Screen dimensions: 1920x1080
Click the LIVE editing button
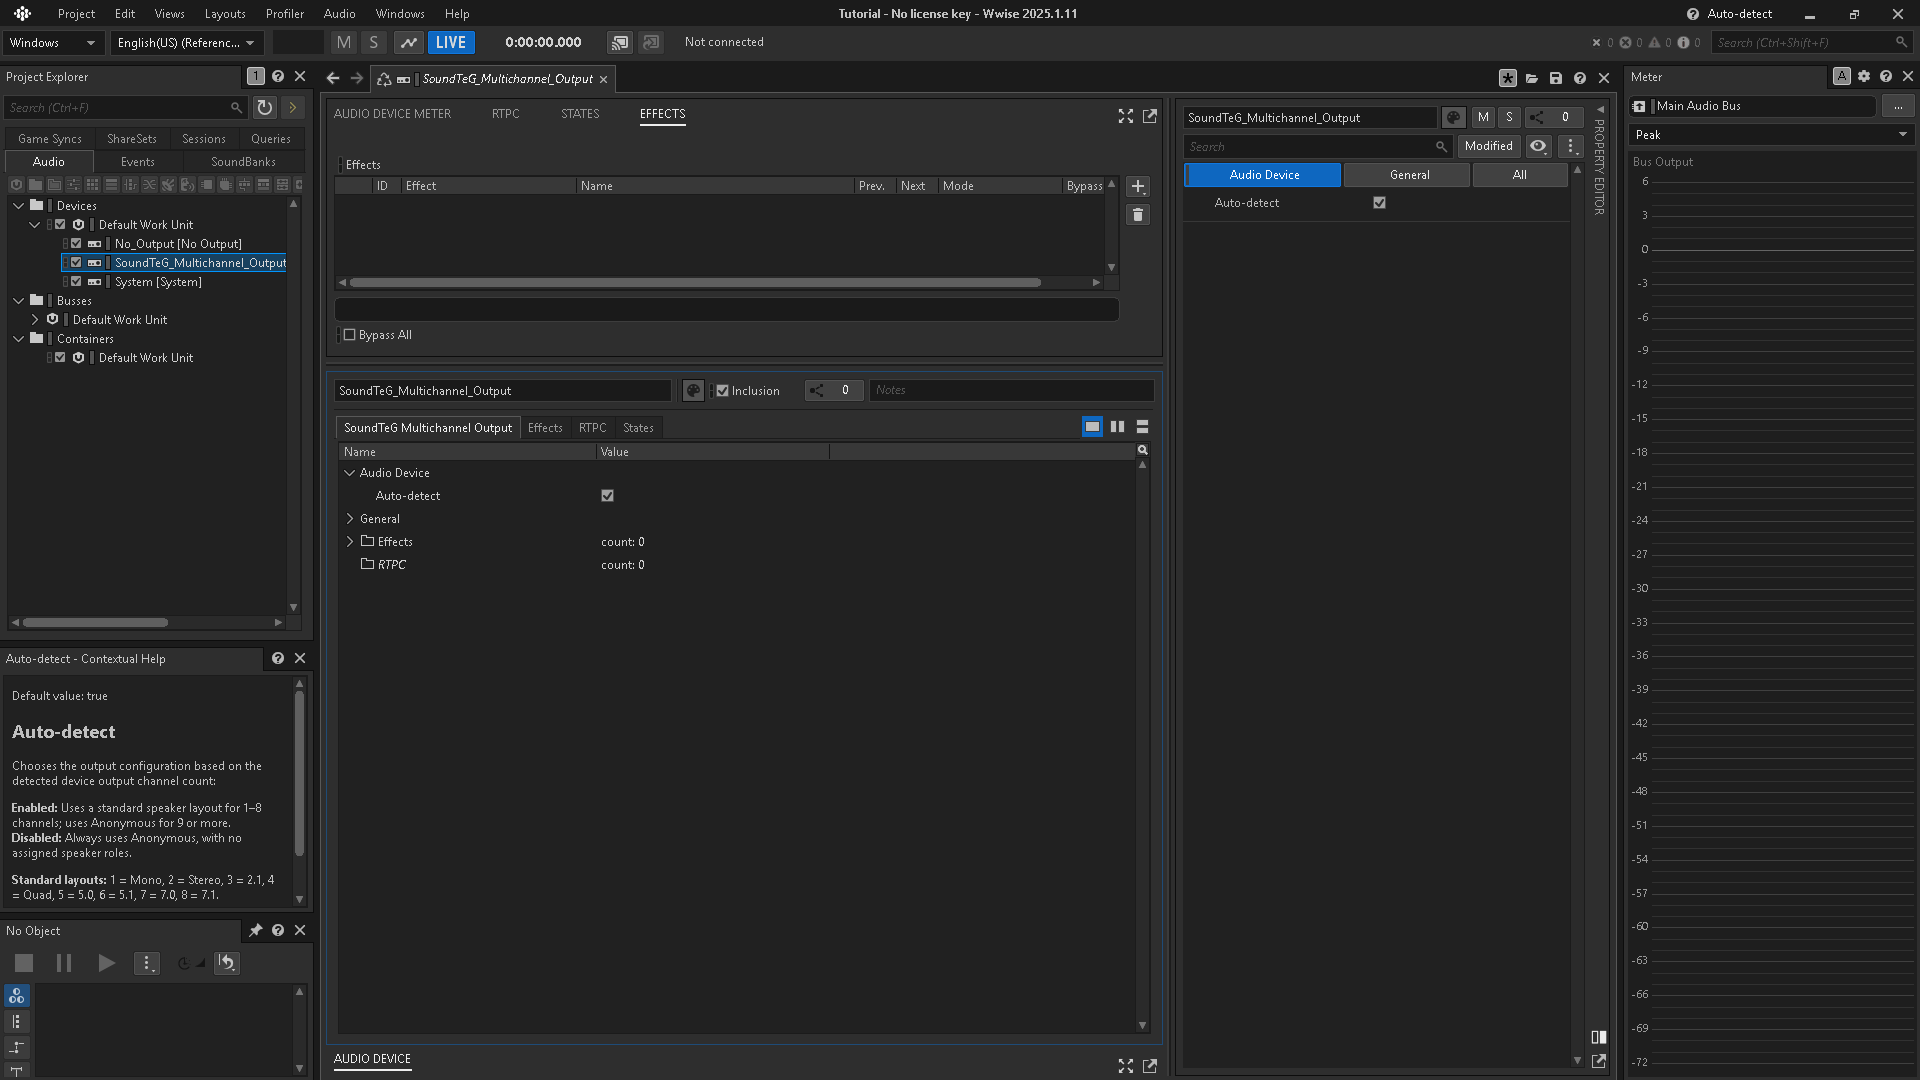(451, 42)
